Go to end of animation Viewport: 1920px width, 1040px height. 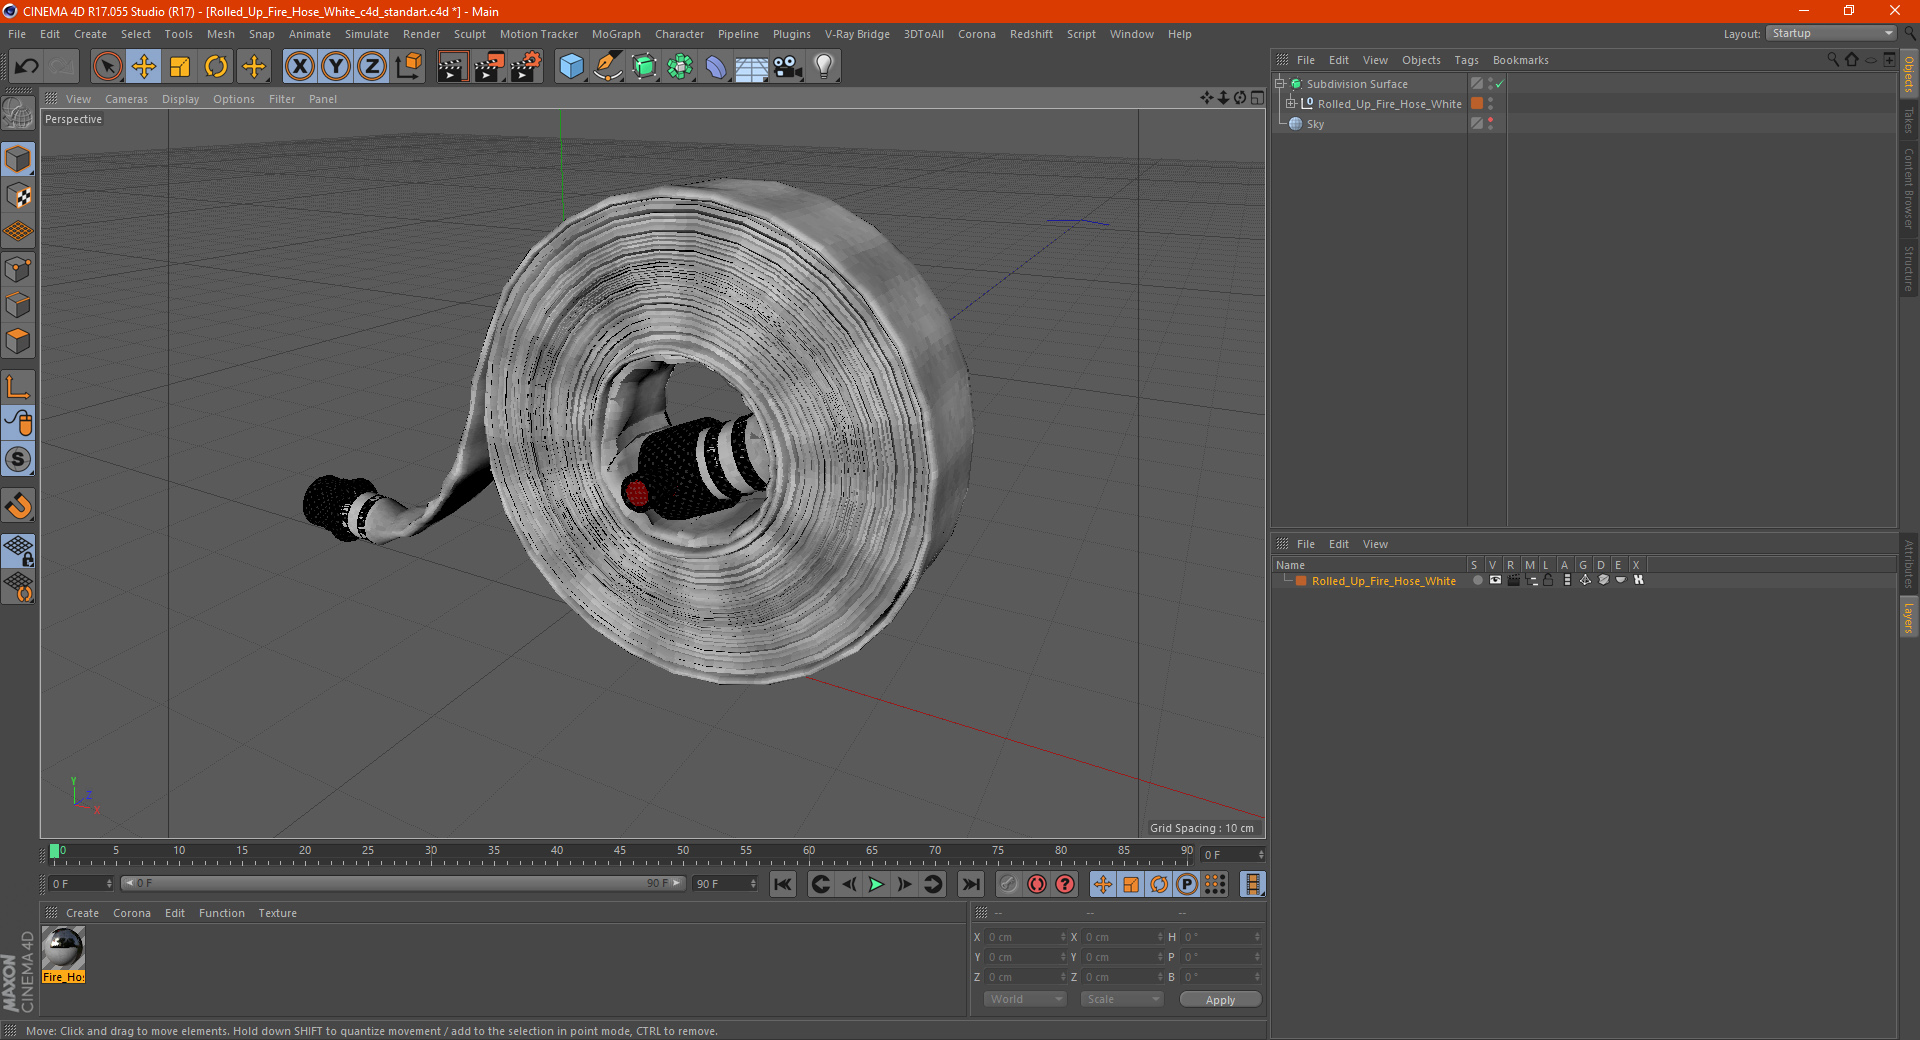click(970, 884)
